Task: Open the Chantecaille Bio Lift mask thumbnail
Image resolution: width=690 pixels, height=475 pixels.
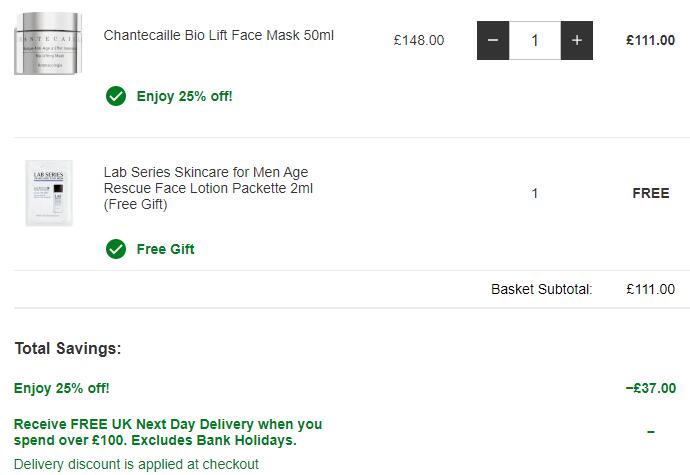Action: 48,43
